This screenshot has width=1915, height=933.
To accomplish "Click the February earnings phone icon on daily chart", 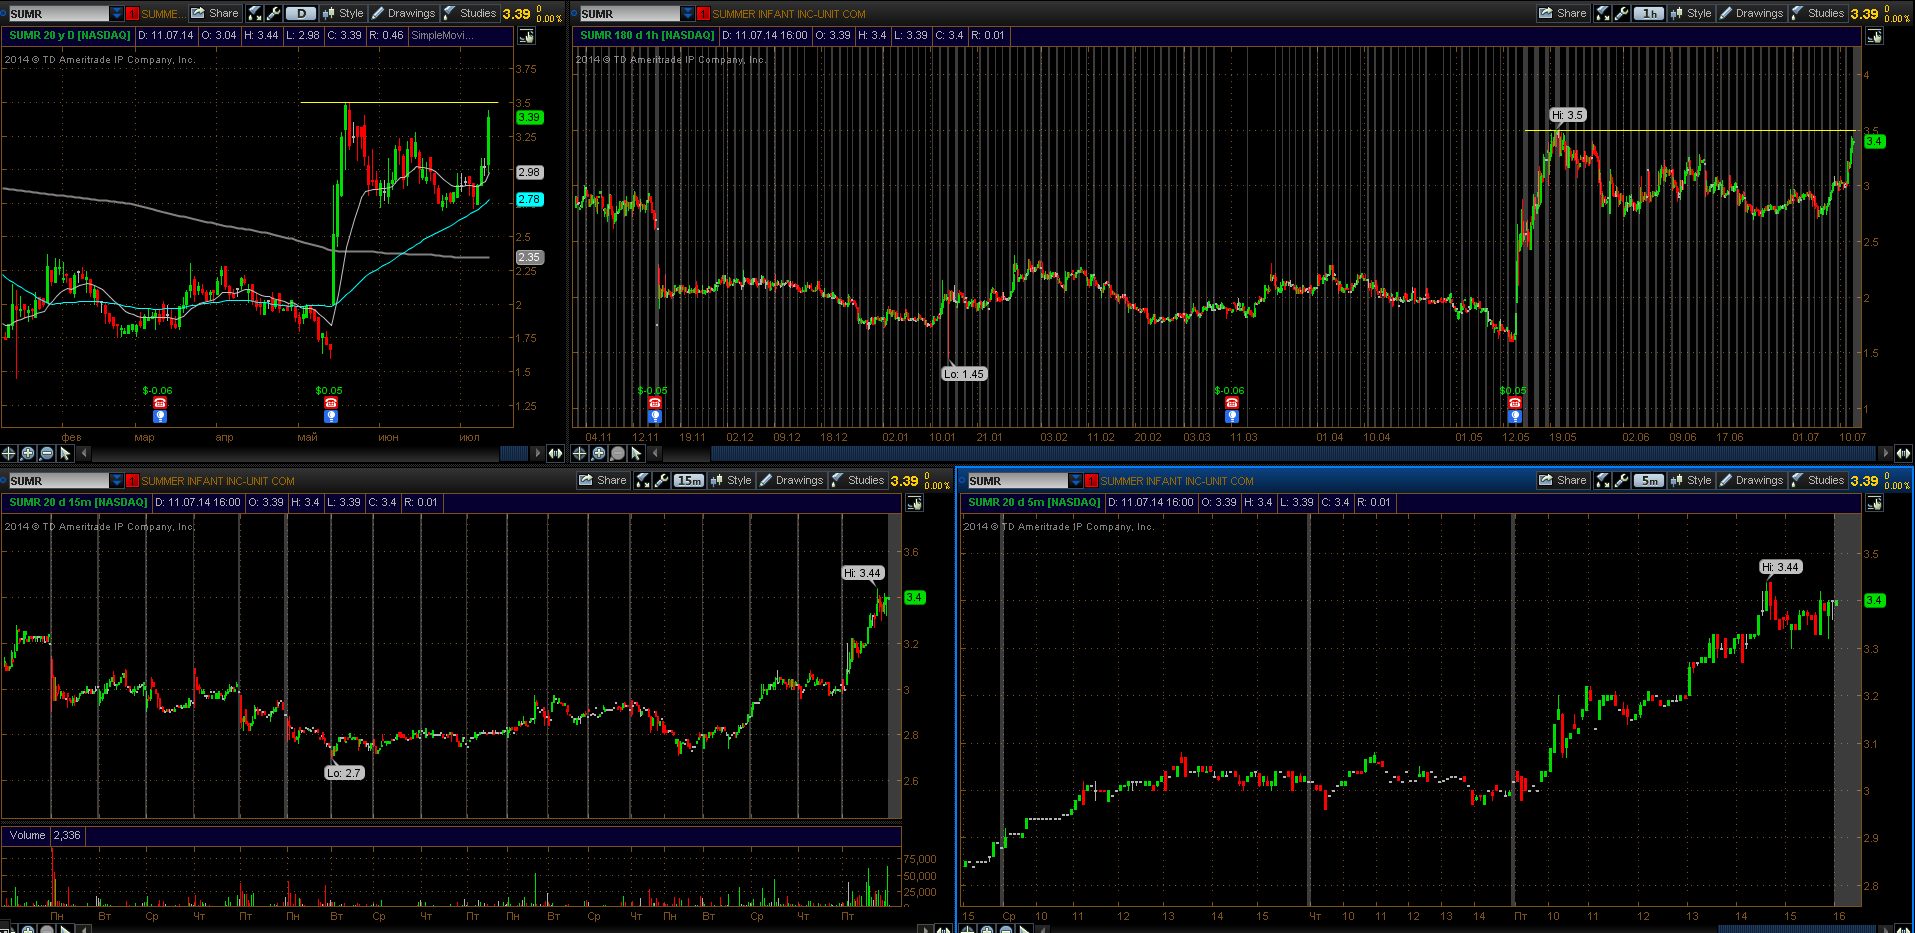I will pyautogui.click(x=160, y=403).
